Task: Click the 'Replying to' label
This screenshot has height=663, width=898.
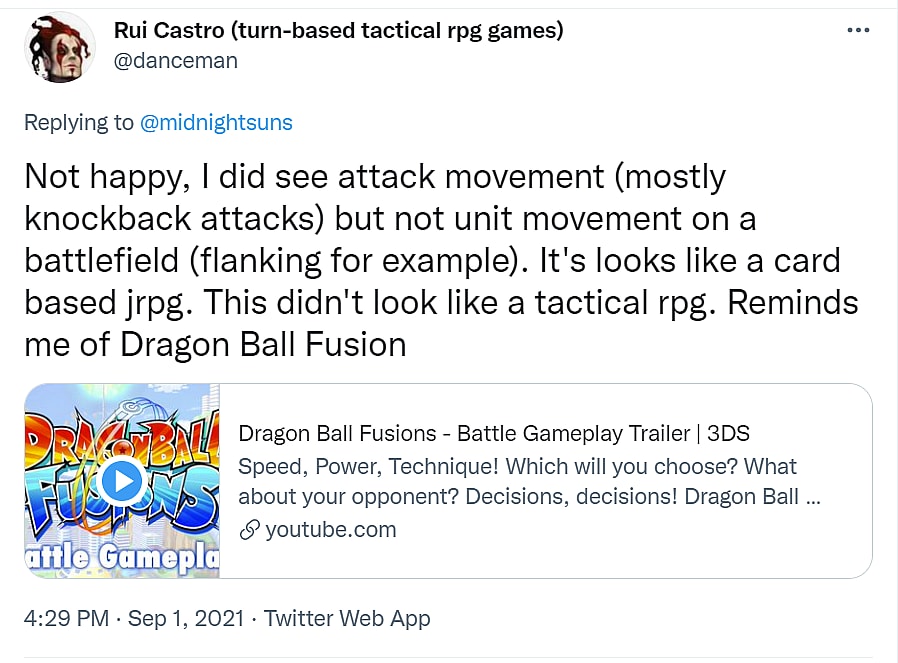Action: point(78,122)
